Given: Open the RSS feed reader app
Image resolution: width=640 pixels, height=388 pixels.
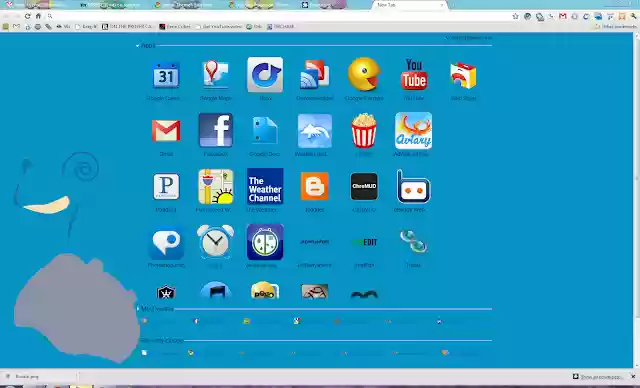Looking at the screenshot, I should [314, 75].
